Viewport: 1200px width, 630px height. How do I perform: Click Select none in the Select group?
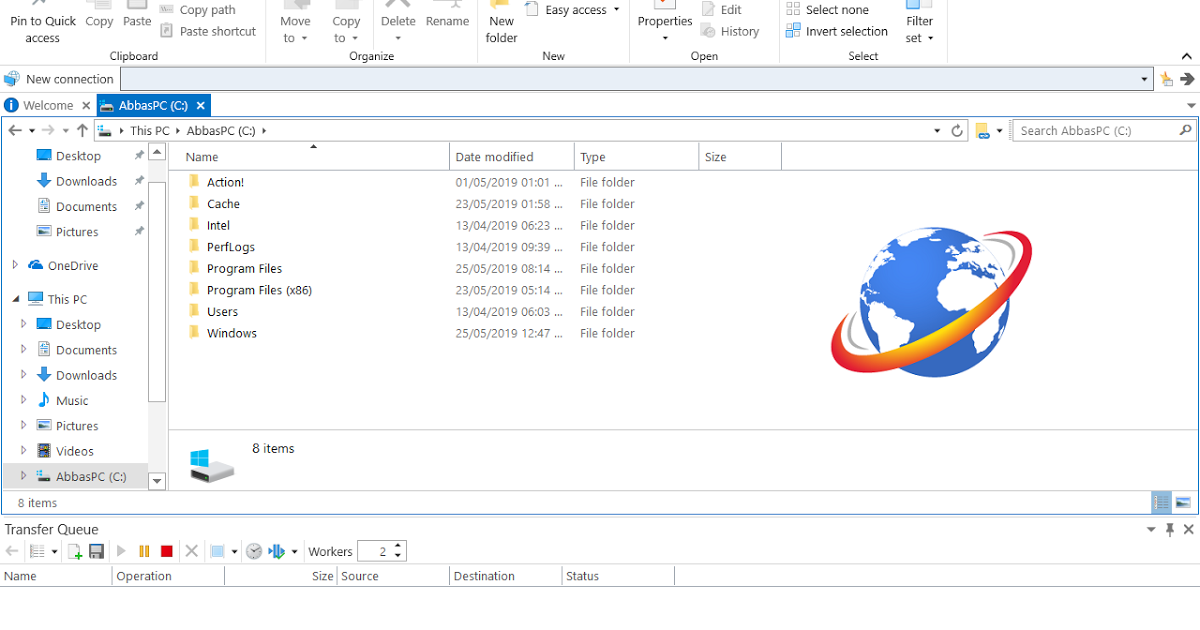point(837,10)
